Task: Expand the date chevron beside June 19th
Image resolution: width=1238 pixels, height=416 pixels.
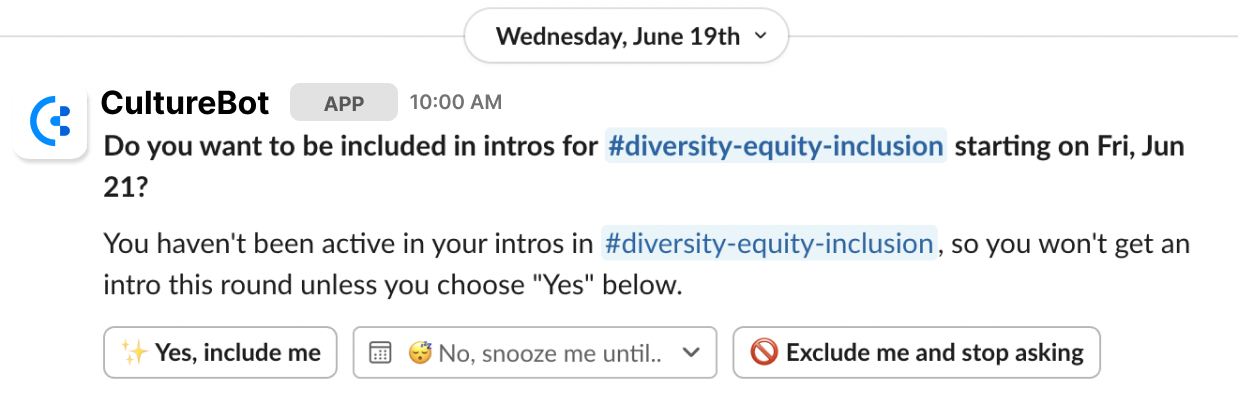Action: (x=760, y=37)
